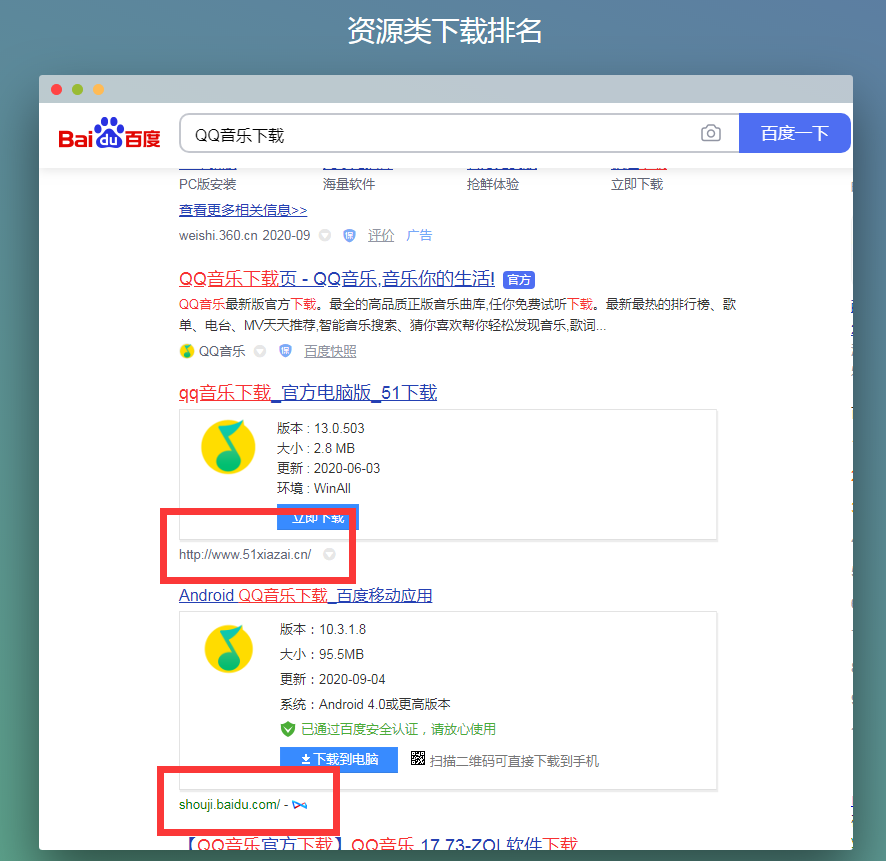Click the orange window dot
The image size is (886, 861).
pyautogui.click(x=98, y=89)
